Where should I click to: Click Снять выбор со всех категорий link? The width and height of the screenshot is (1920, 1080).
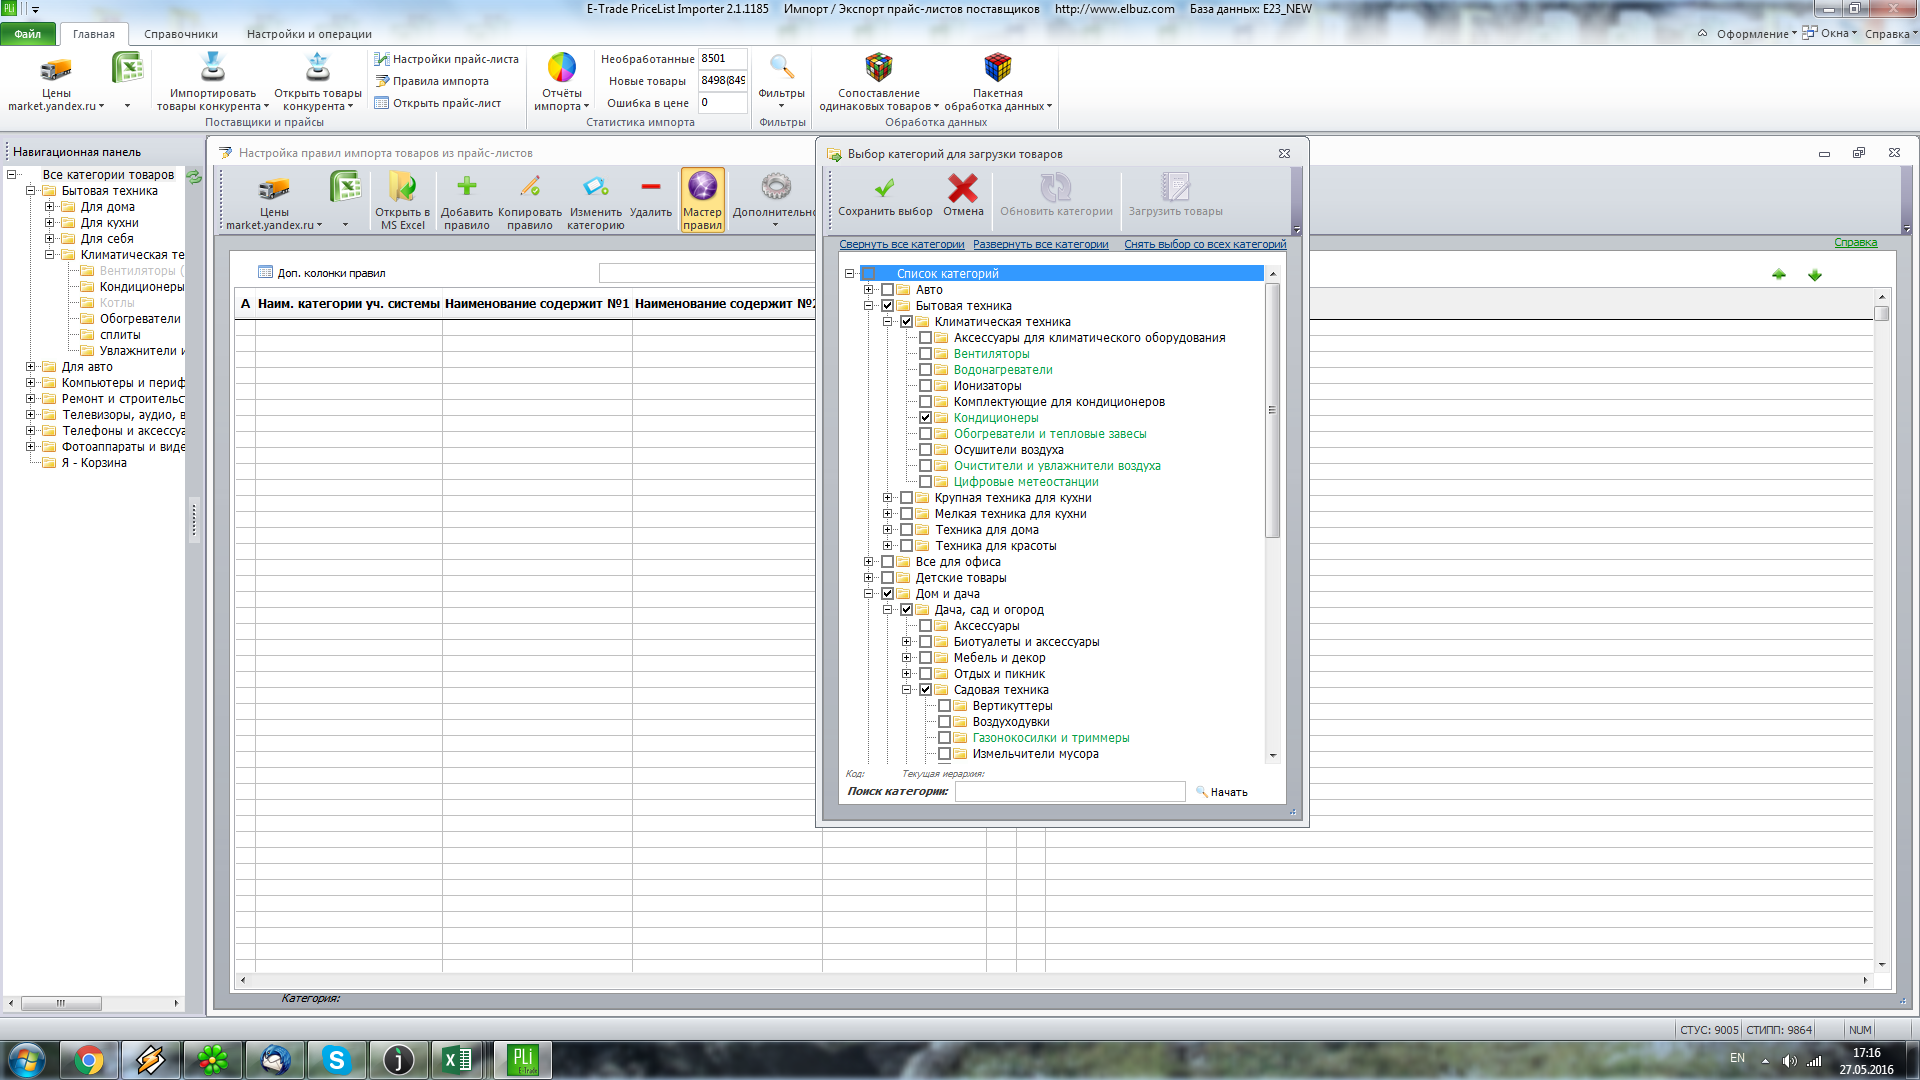(x=1205, y=244)
